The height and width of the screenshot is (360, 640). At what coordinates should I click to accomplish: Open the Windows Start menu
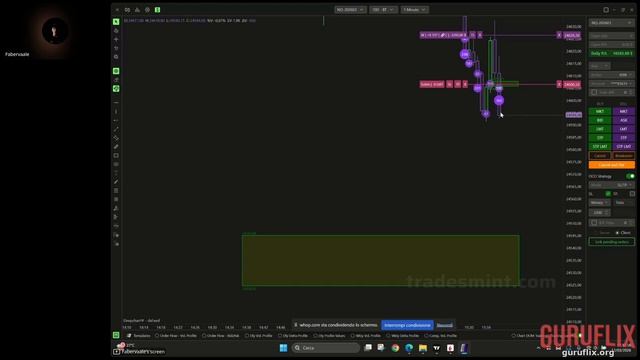click(x=283, y=348)
